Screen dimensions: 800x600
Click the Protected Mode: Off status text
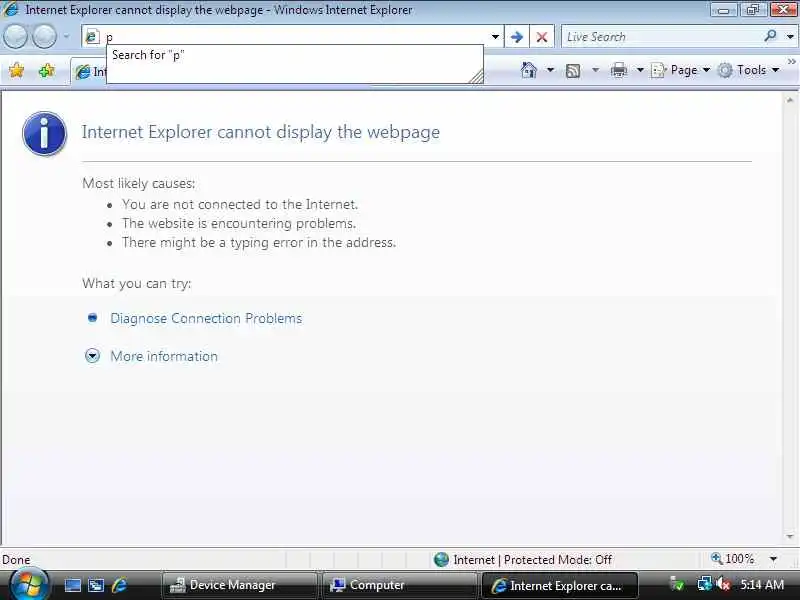click(558, 560)
